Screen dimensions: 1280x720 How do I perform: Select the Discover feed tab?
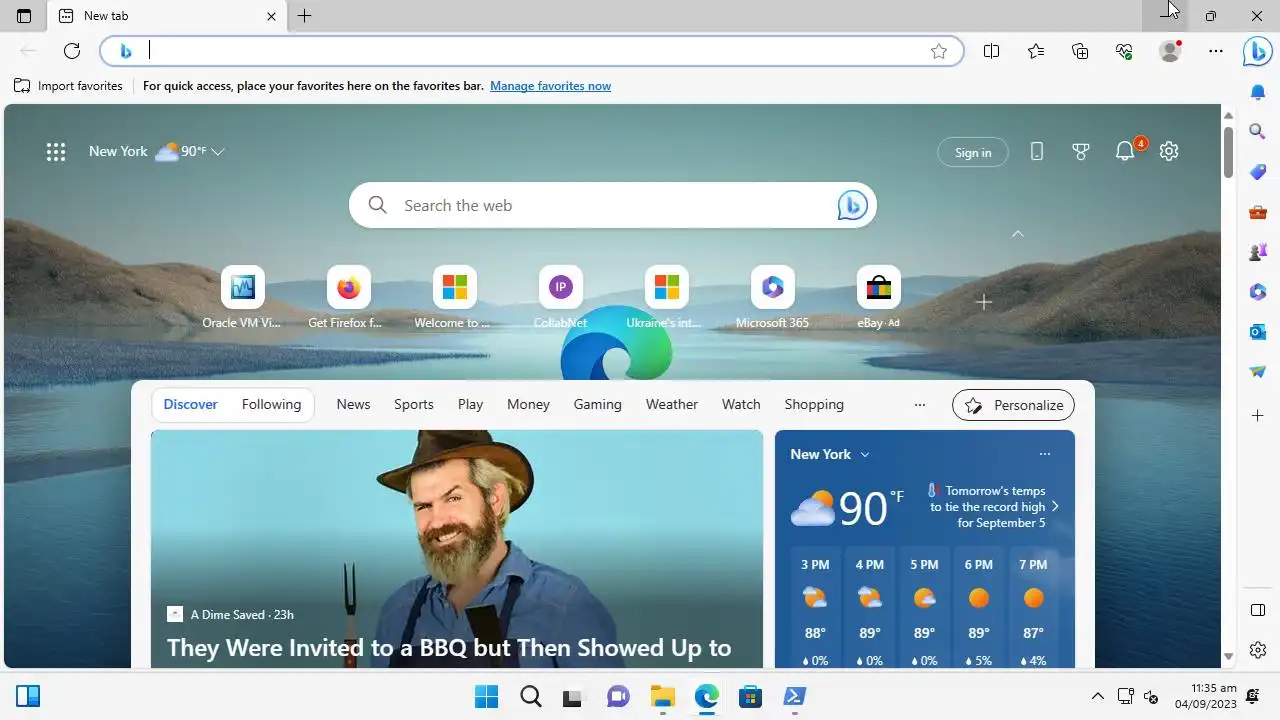tap(190, 405)
